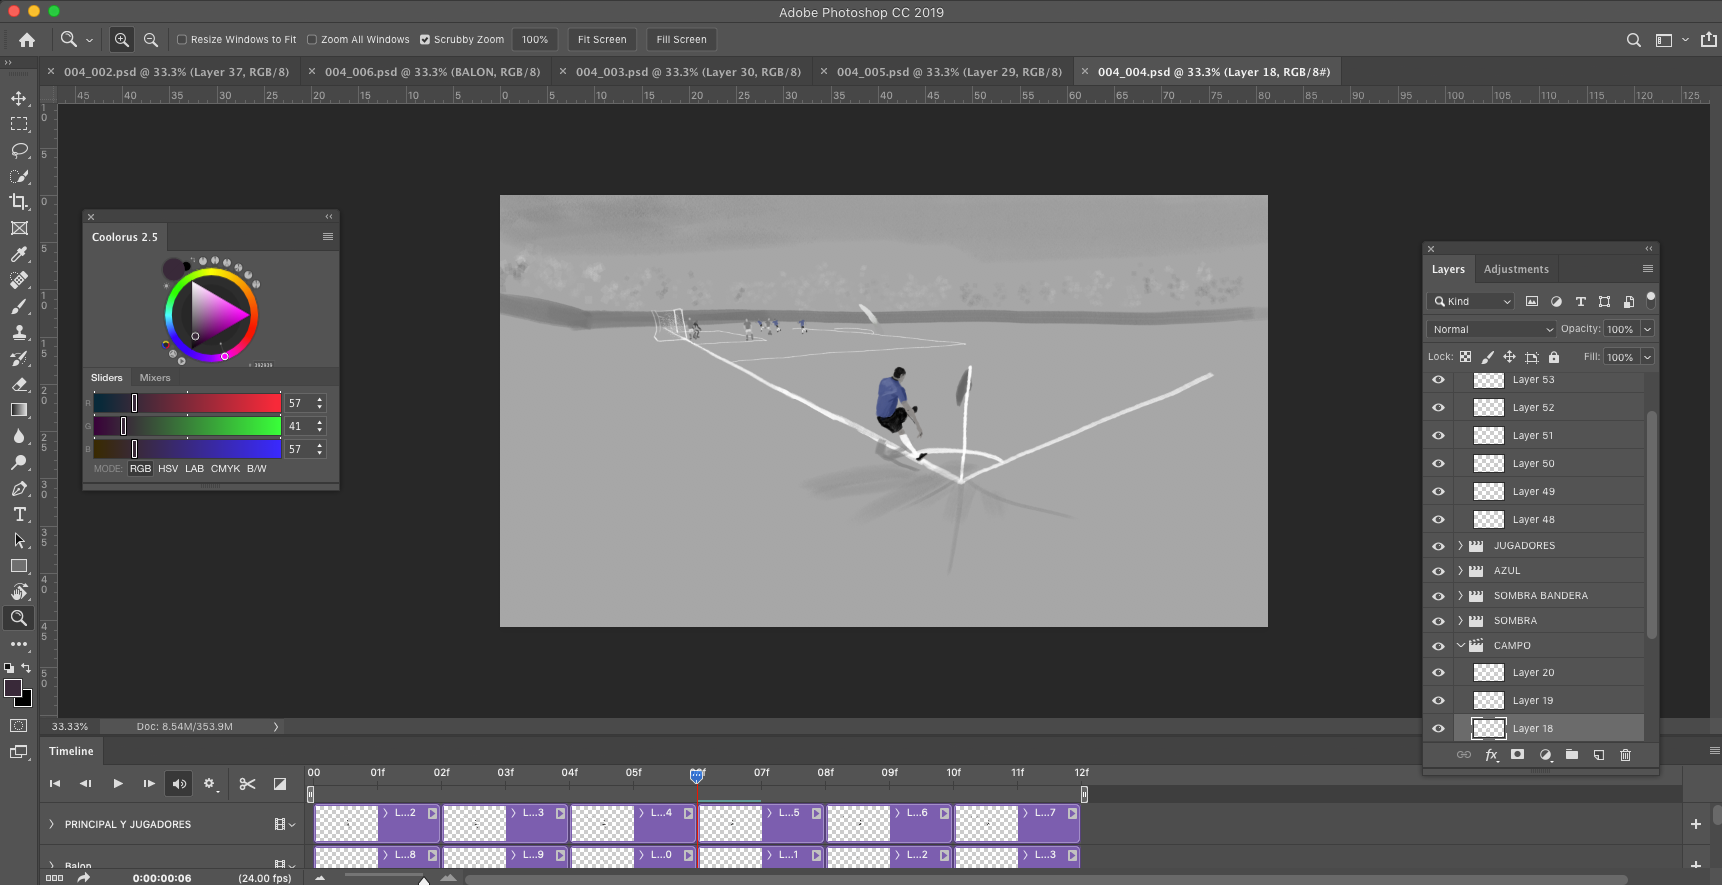Screen dimensions: 1722x885
Task: Adjust the red R slider in Coolorus
Action: 187,403
